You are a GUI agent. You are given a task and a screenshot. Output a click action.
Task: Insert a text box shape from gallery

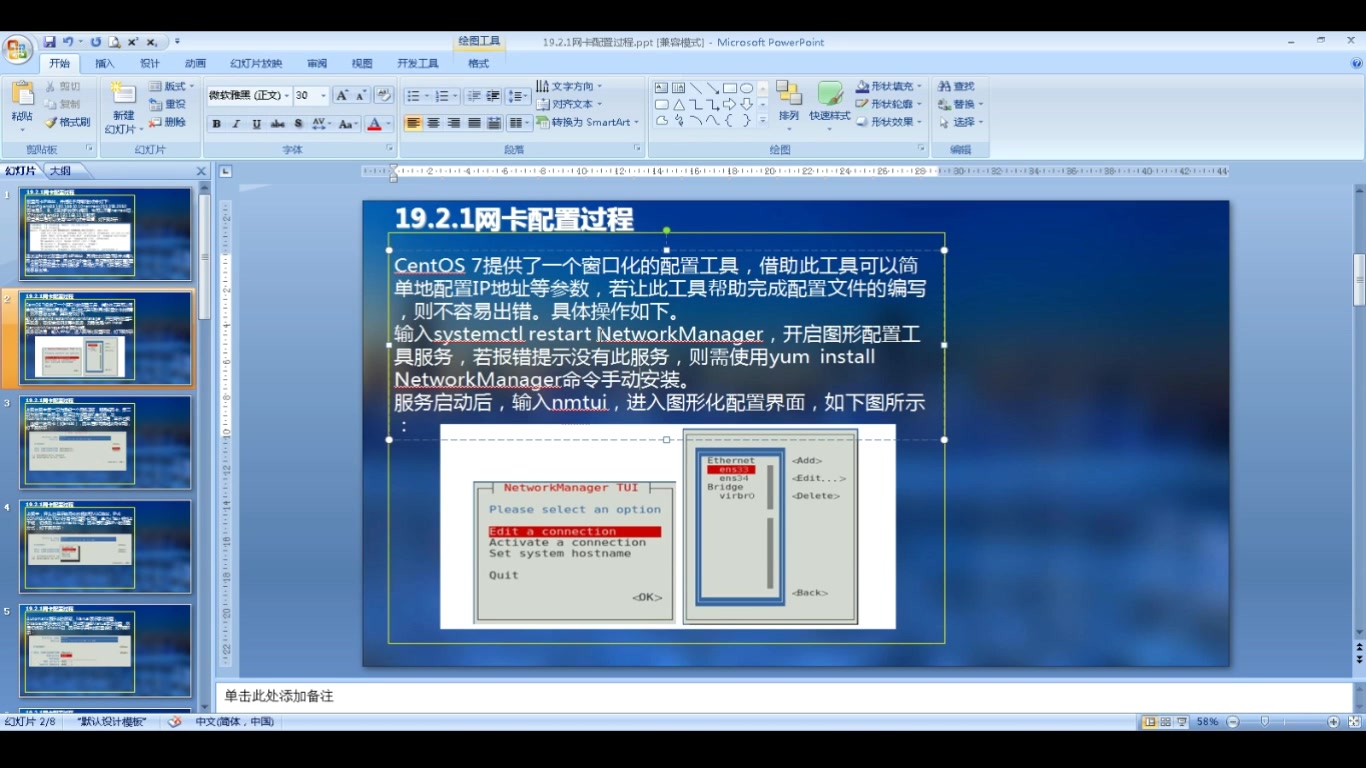click(662, 88)
